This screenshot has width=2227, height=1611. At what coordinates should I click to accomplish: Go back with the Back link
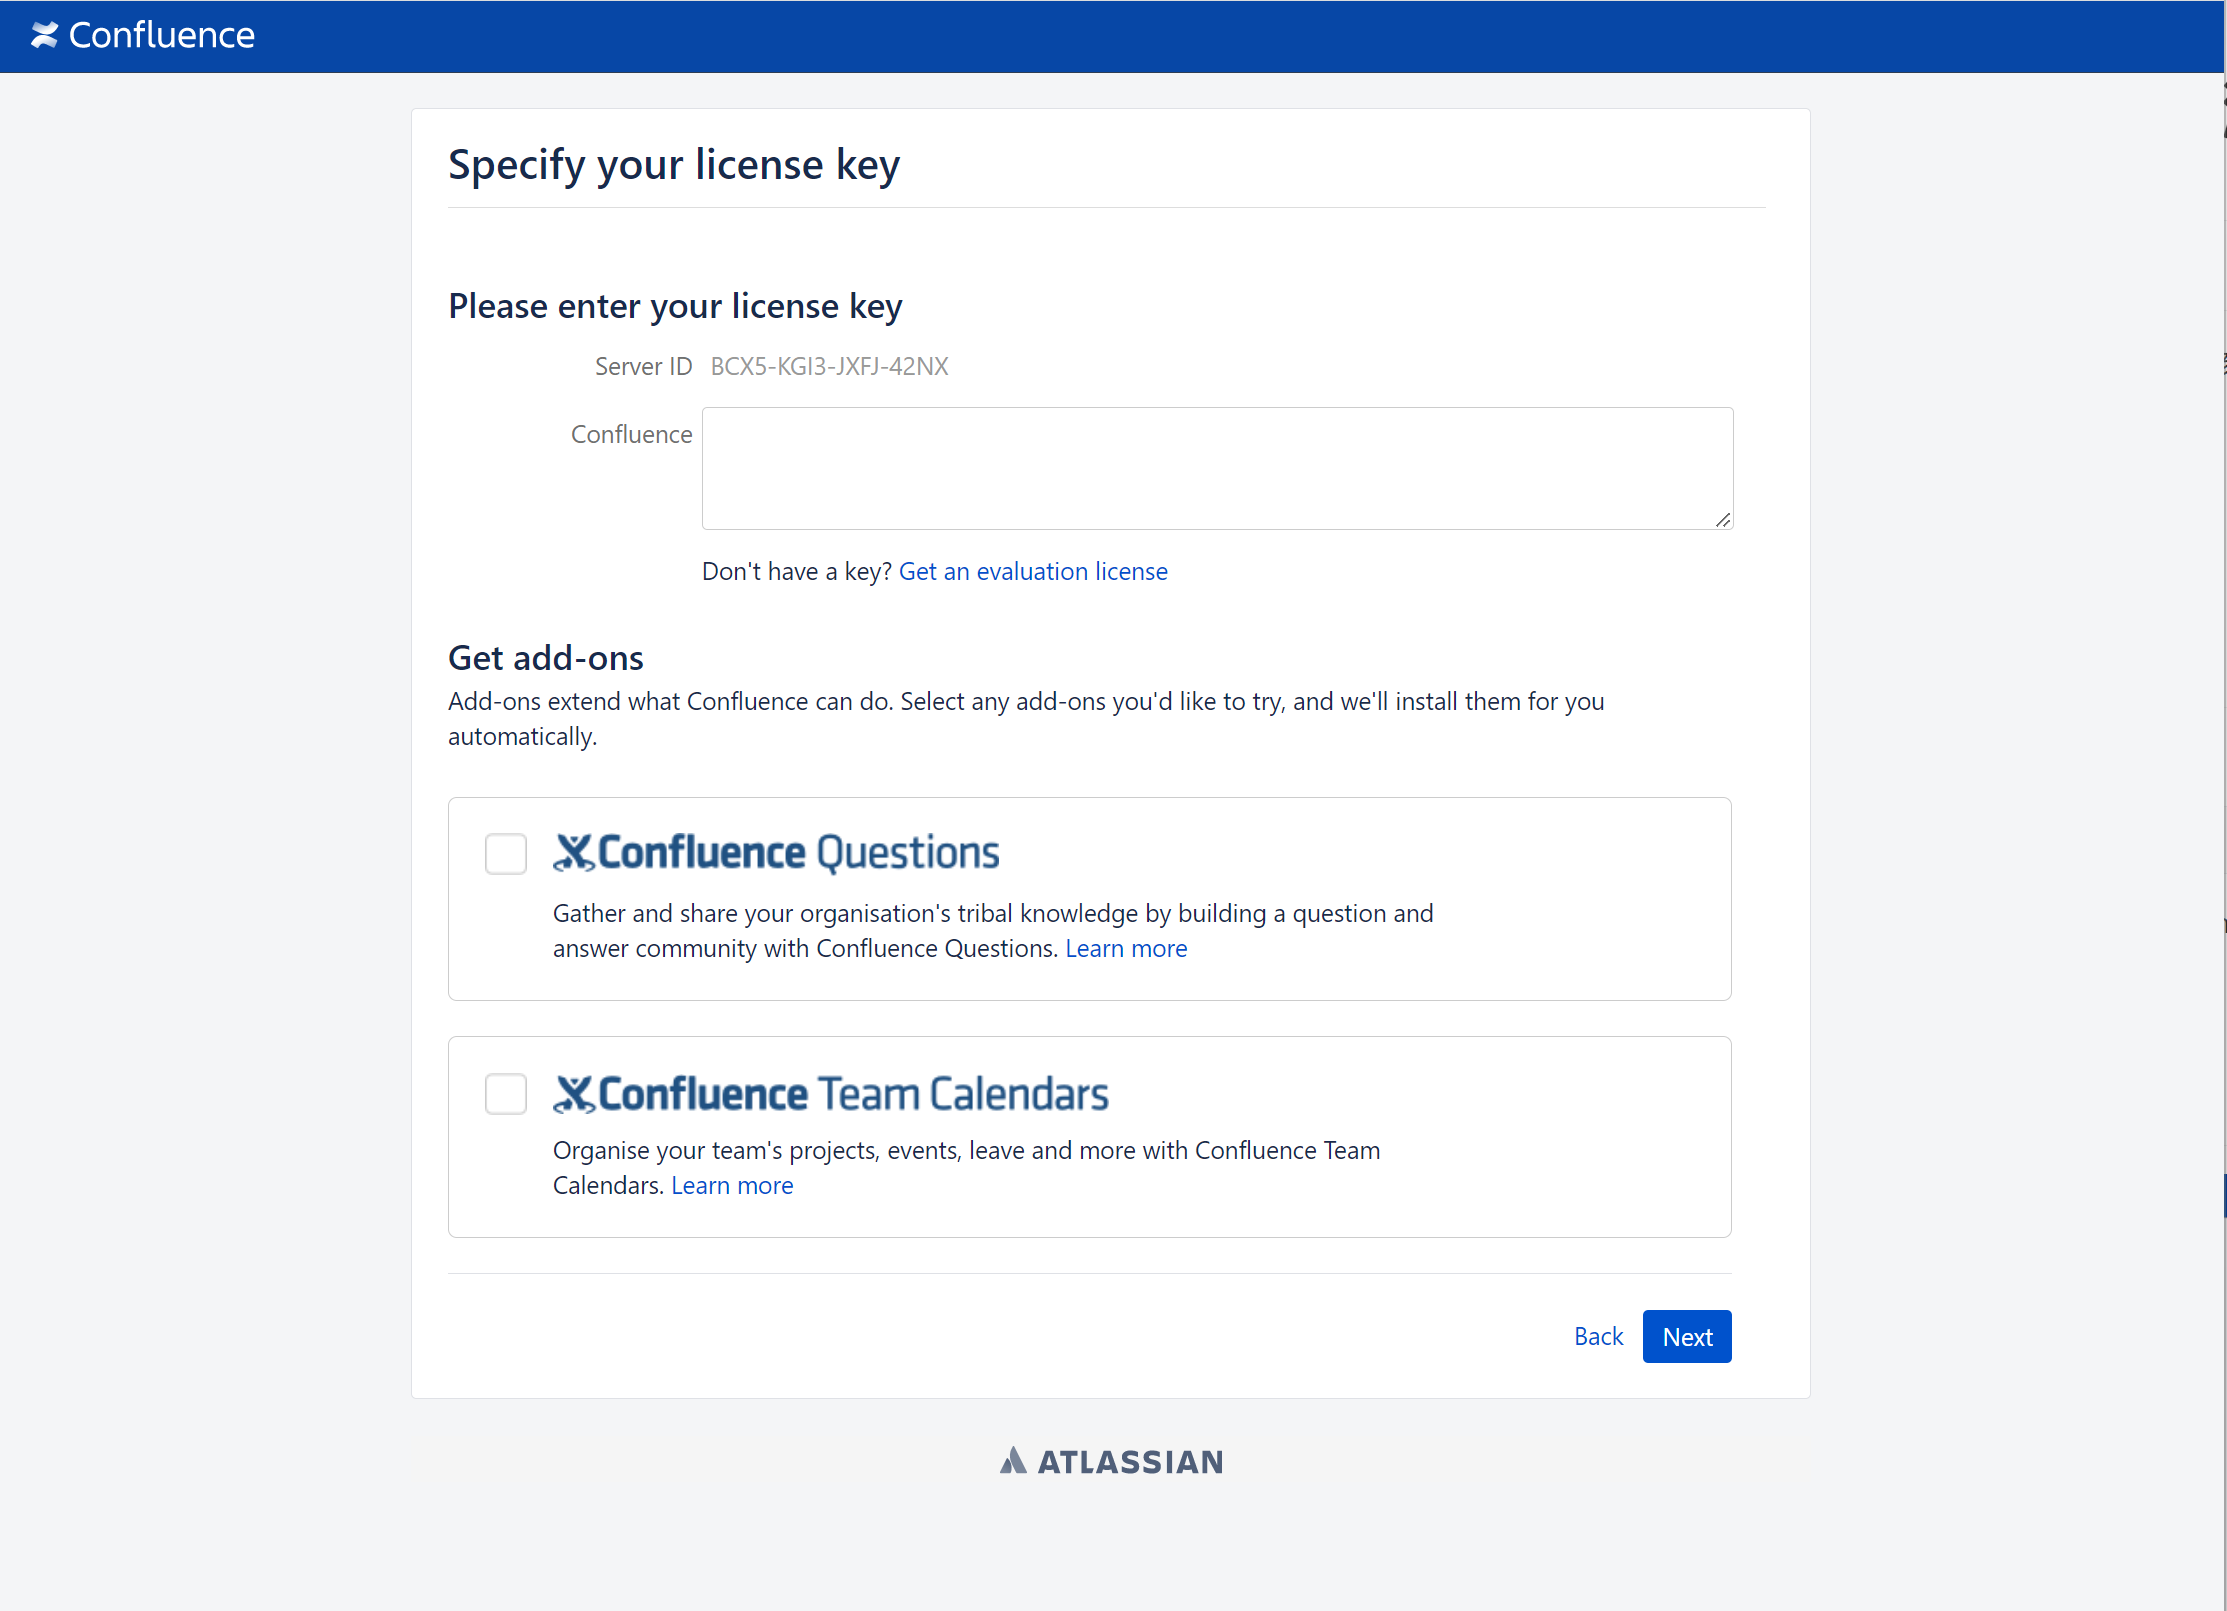click(x=1598, y=1336)
